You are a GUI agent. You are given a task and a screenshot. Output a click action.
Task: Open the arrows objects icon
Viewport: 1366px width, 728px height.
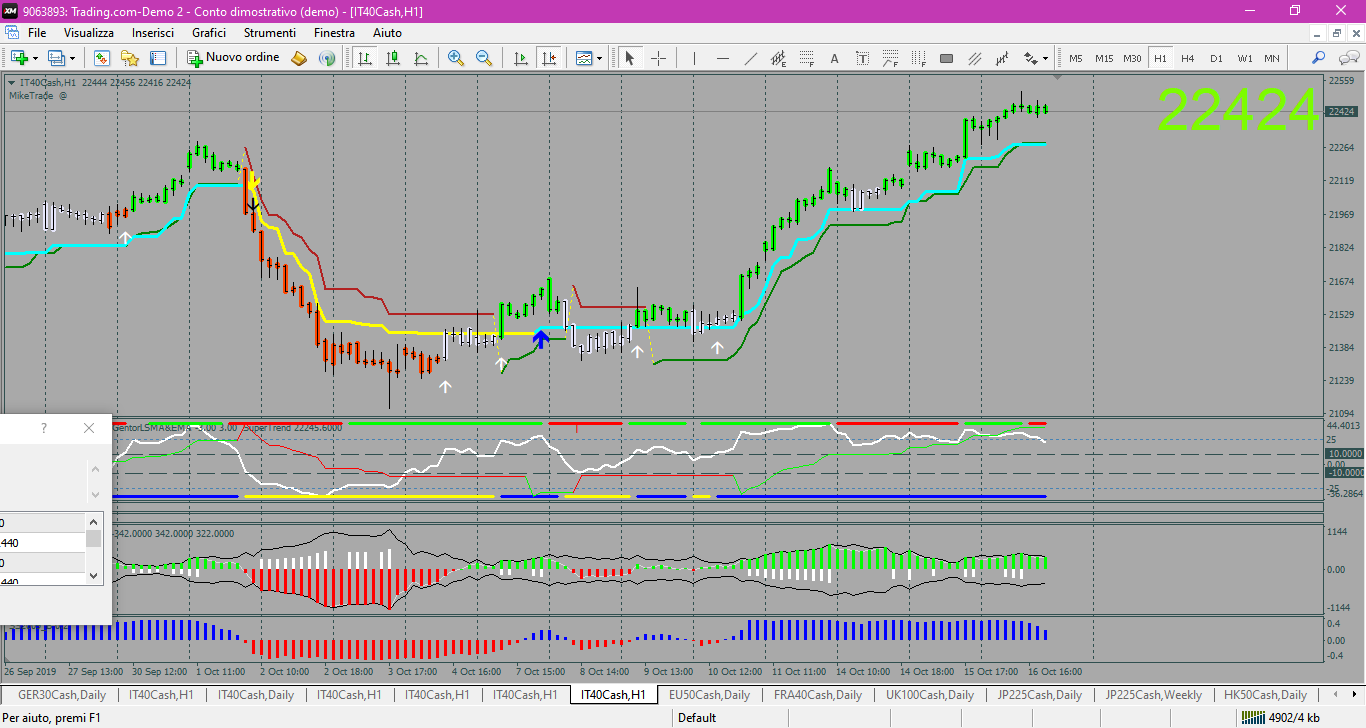1030,58
